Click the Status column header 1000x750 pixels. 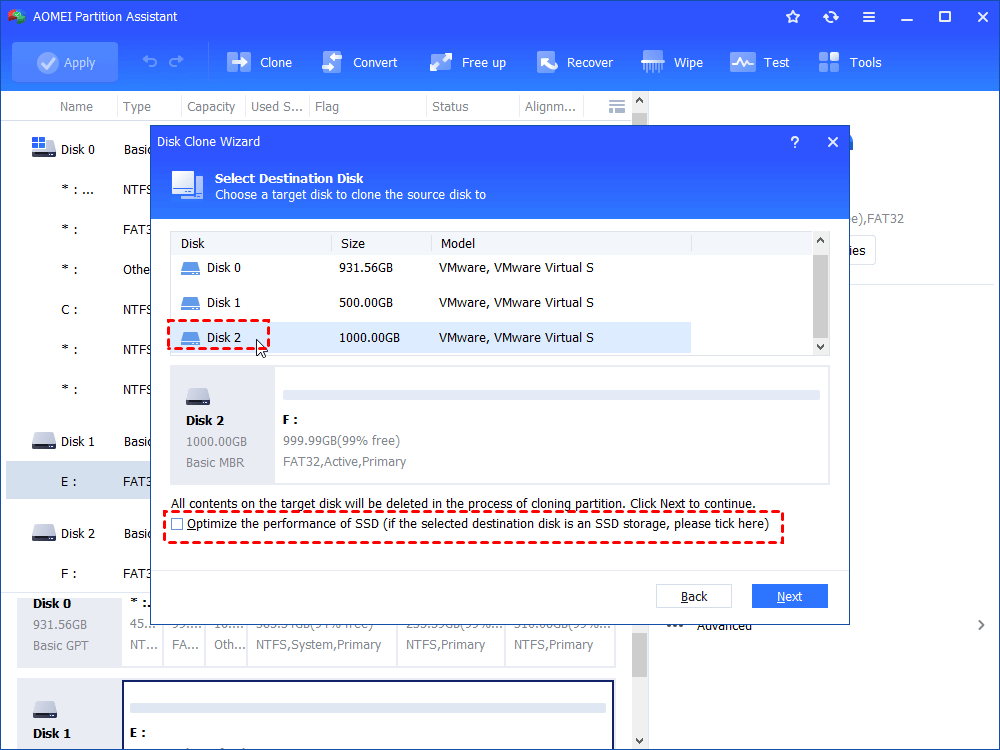click(450, 107)
